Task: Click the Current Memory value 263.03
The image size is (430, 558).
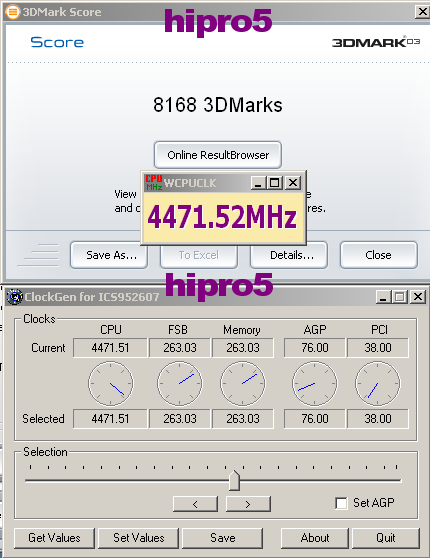Action: coord(243,348)
